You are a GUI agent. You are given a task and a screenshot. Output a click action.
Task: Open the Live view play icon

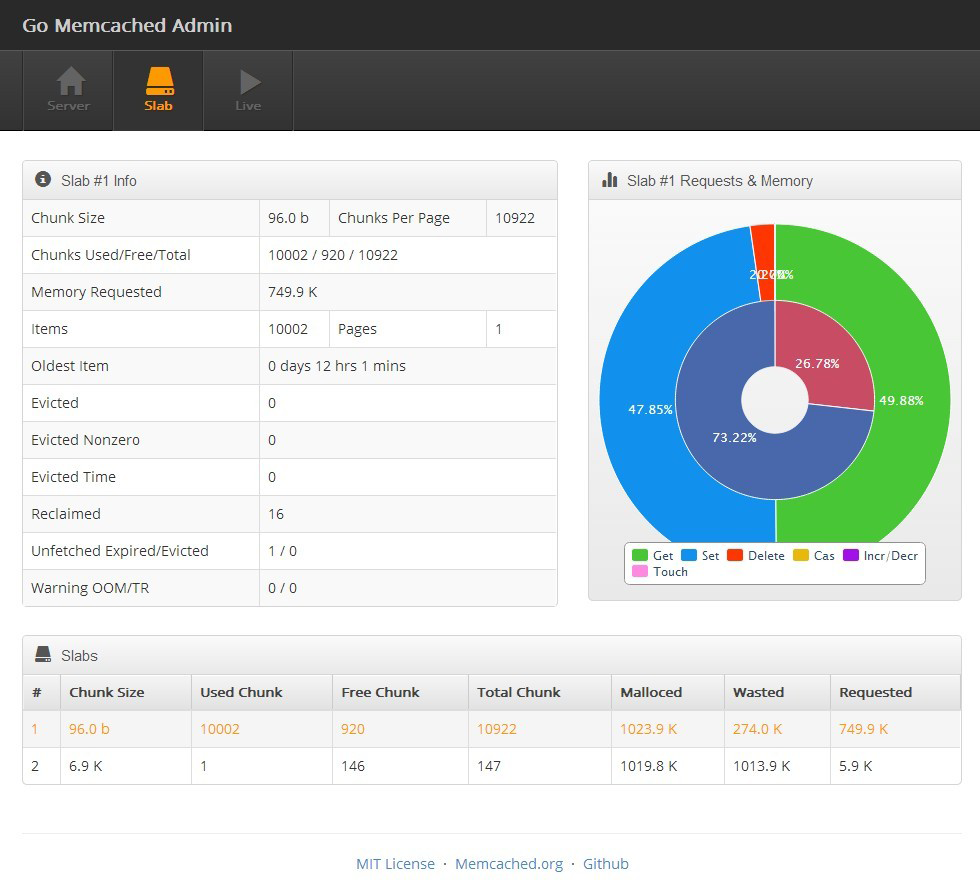coord(247,80)
